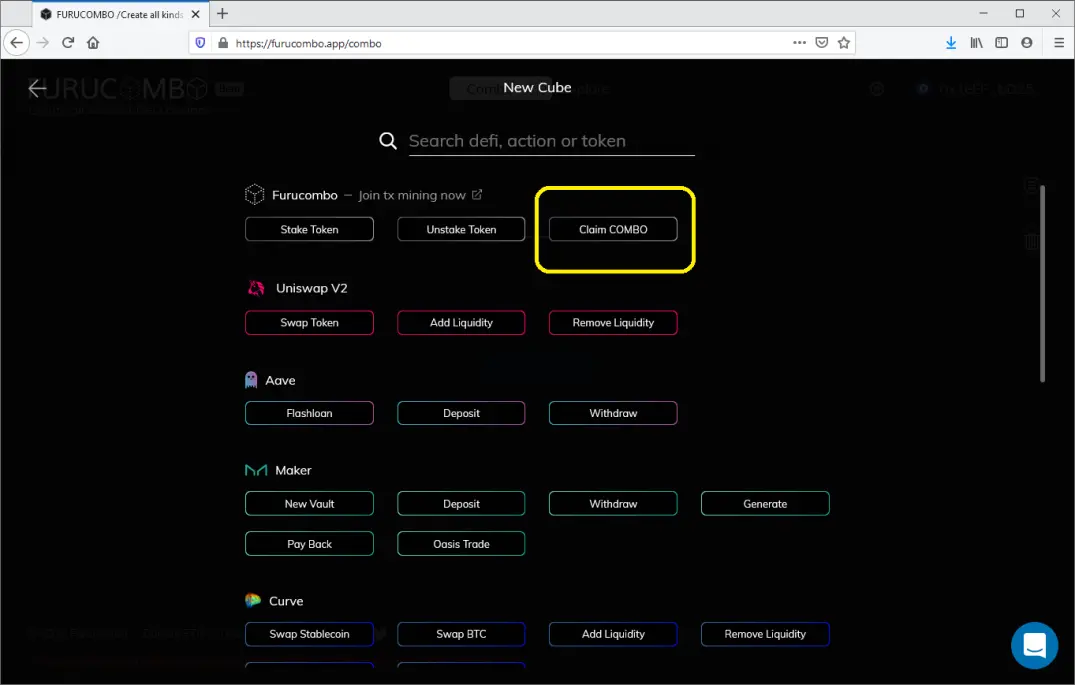Viewport: 1075px width, 685px height.
Task: Click the Maker section heading
Action: pos(293,470)
